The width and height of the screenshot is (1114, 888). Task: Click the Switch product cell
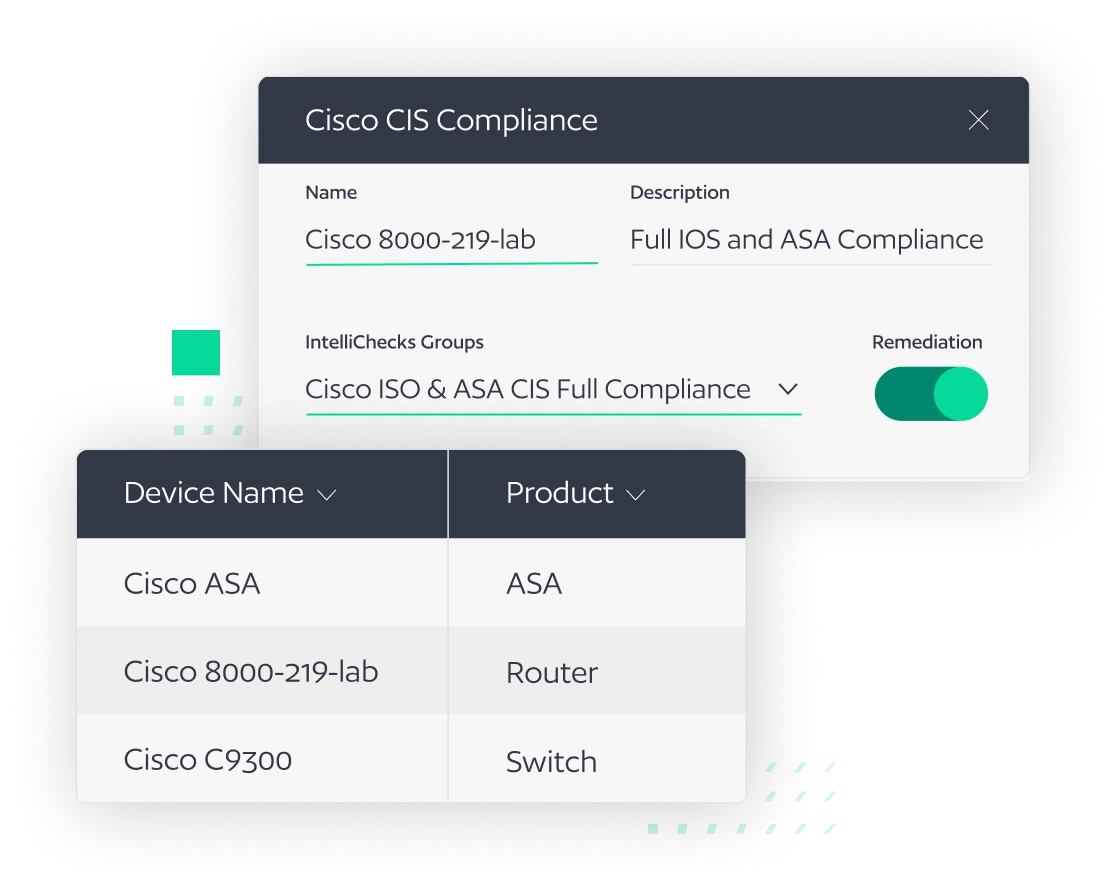(551, 760)
